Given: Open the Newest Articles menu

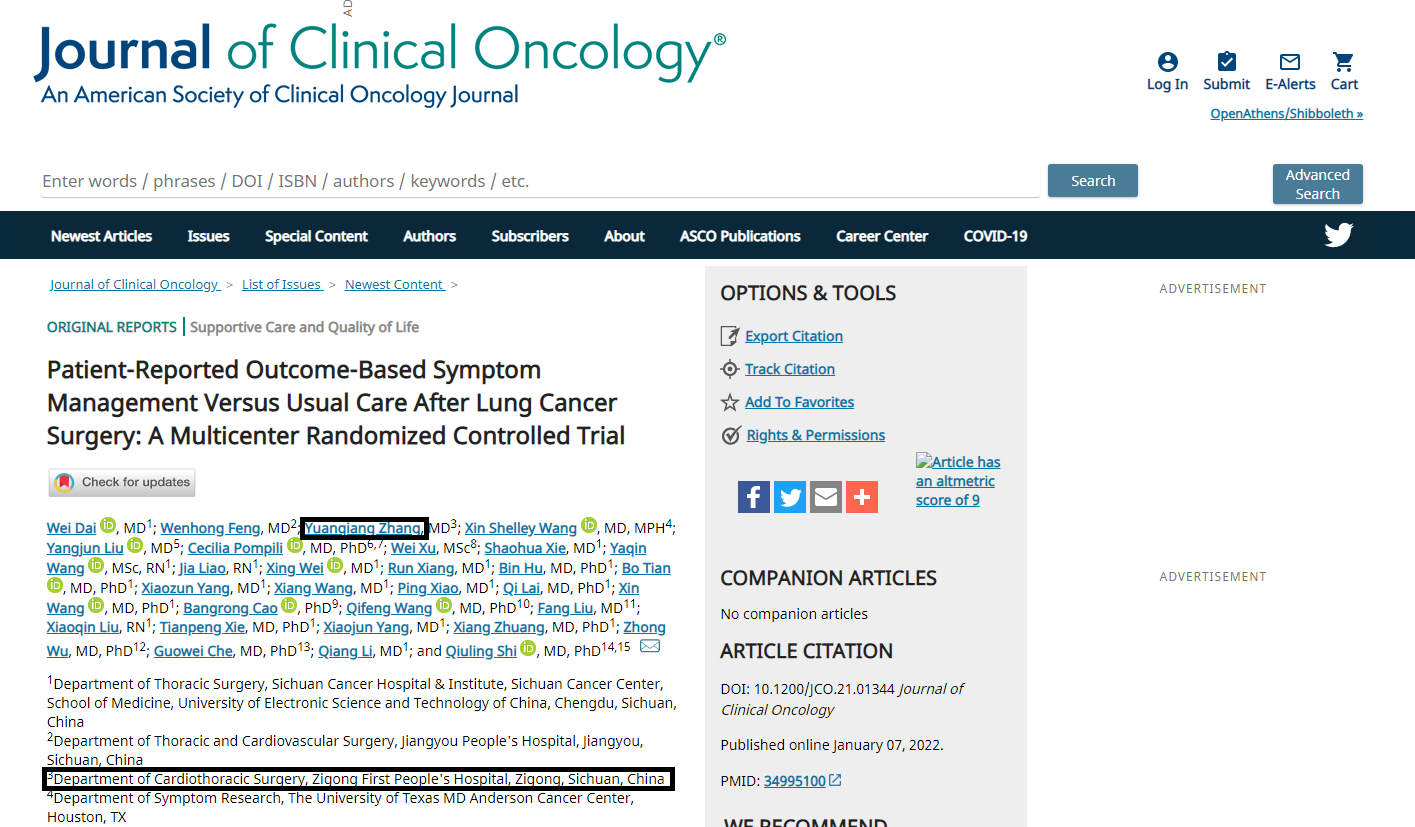Looking at the screenshot, I should (101, 236).
